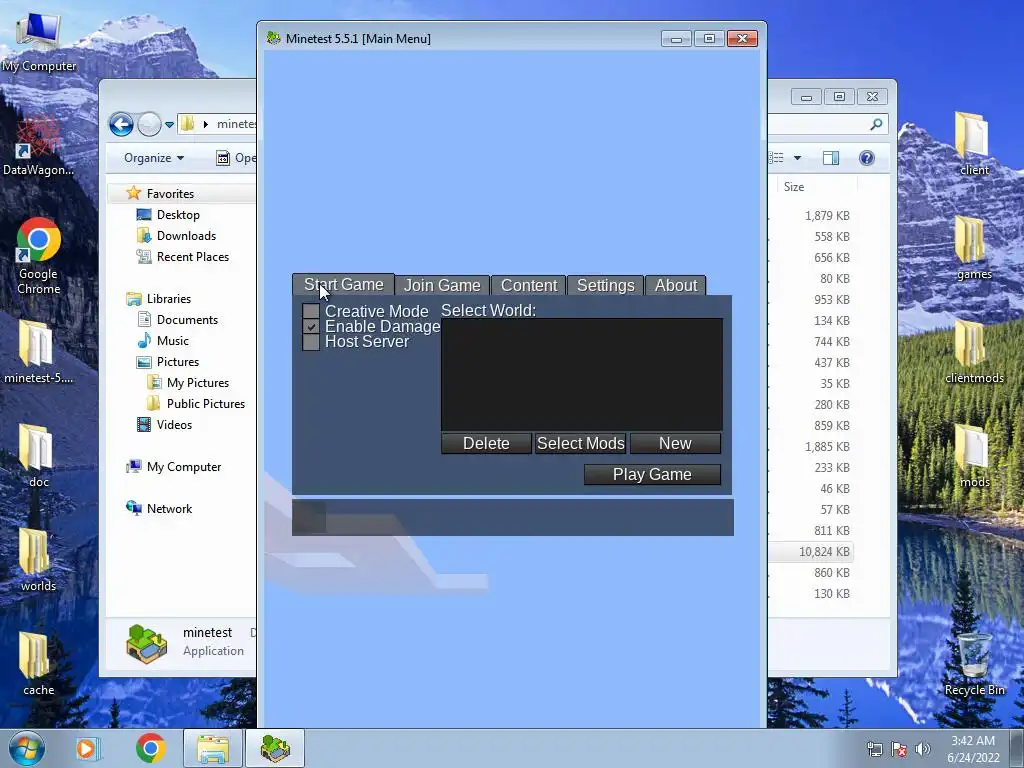The image size is (1024, 768).
Task: Select the Pictures library
Action: [x=177, y=362]
